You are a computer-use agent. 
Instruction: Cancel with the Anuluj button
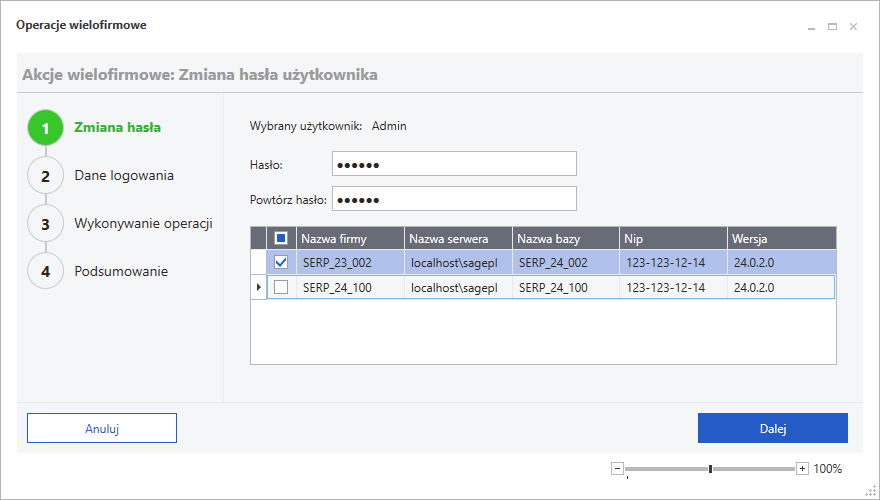(102, 428)
